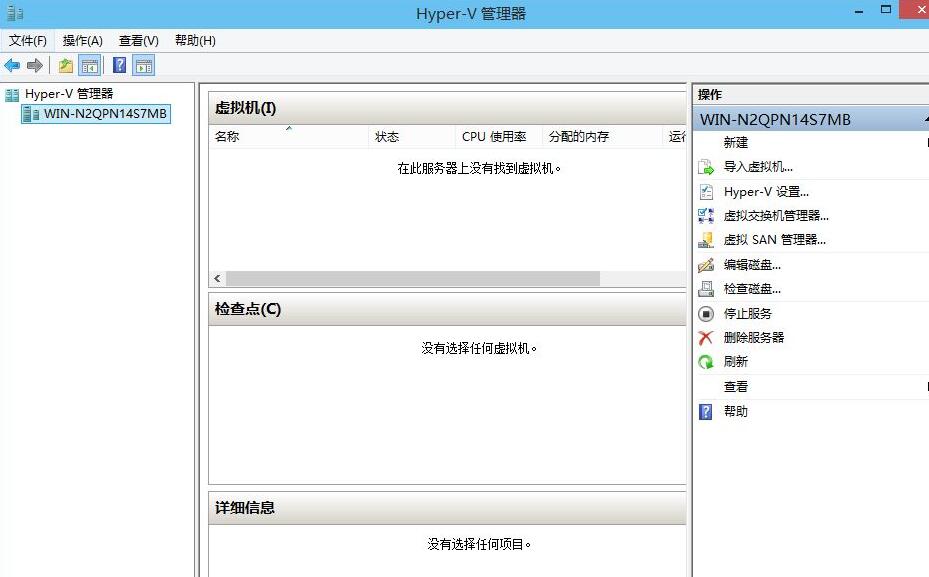929x577 pixels.
Task: Select 检查磁盘... action
Action: [752, 289]
